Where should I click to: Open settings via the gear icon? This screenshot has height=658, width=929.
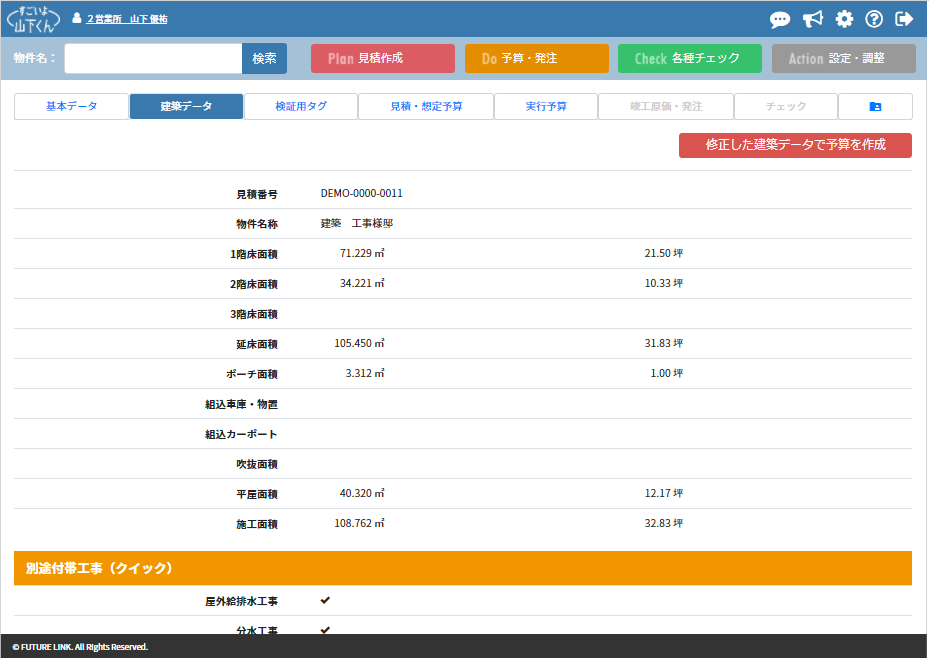(844, 19)
